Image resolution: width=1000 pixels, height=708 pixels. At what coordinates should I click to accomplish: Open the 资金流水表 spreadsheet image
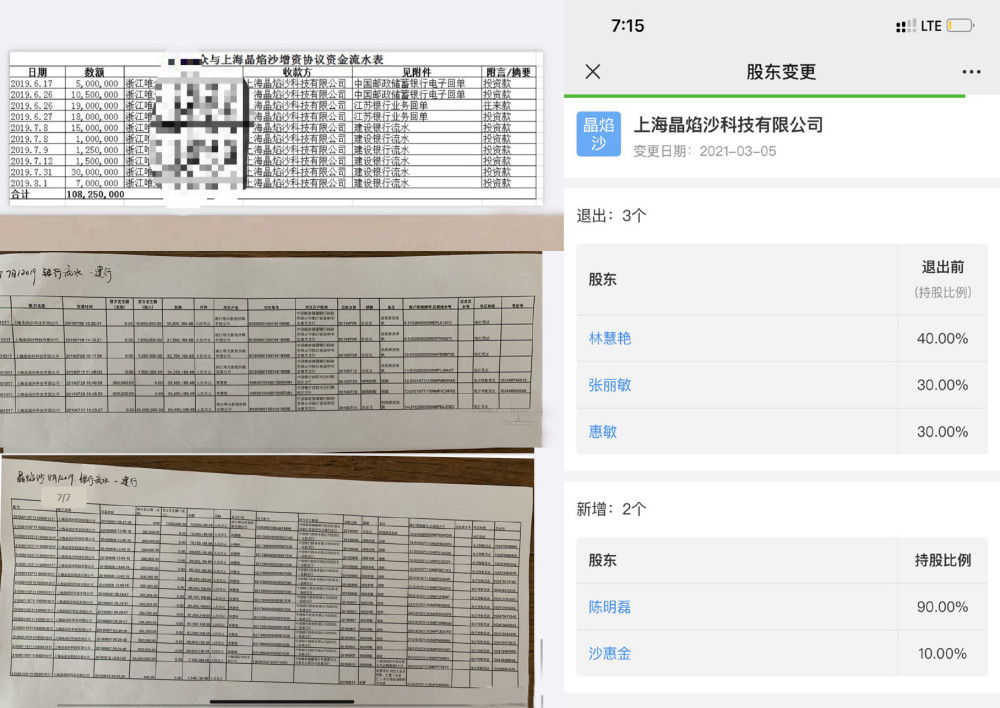pos(276,129)
